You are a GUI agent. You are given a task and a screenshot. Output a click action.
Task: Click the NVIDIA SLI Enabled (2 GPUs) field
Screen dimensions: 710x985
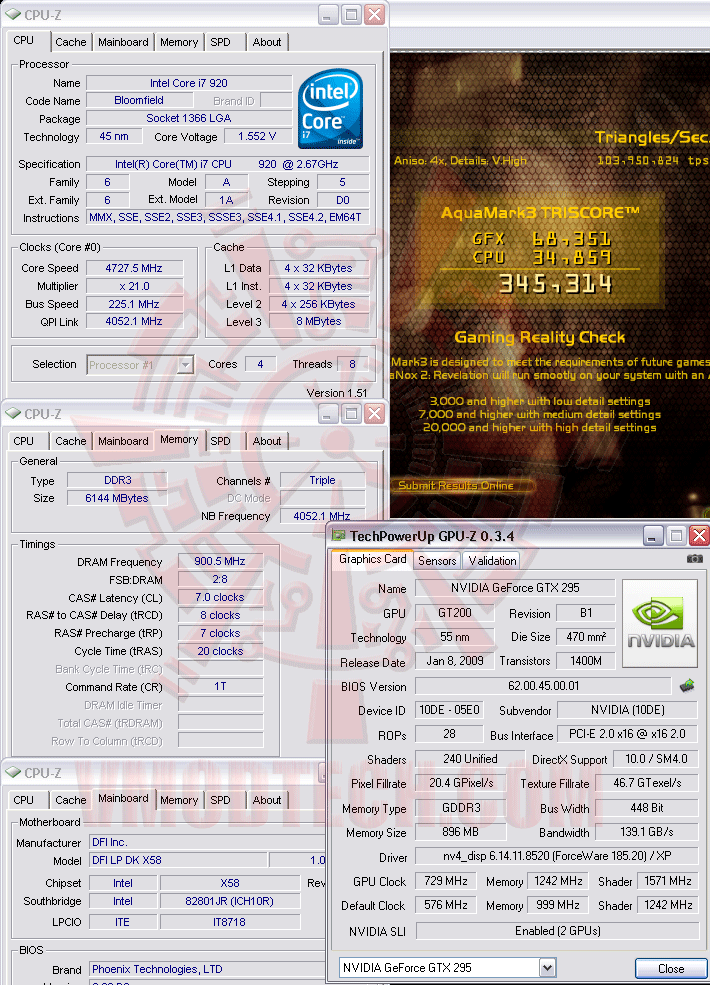(x=557, y=931)
